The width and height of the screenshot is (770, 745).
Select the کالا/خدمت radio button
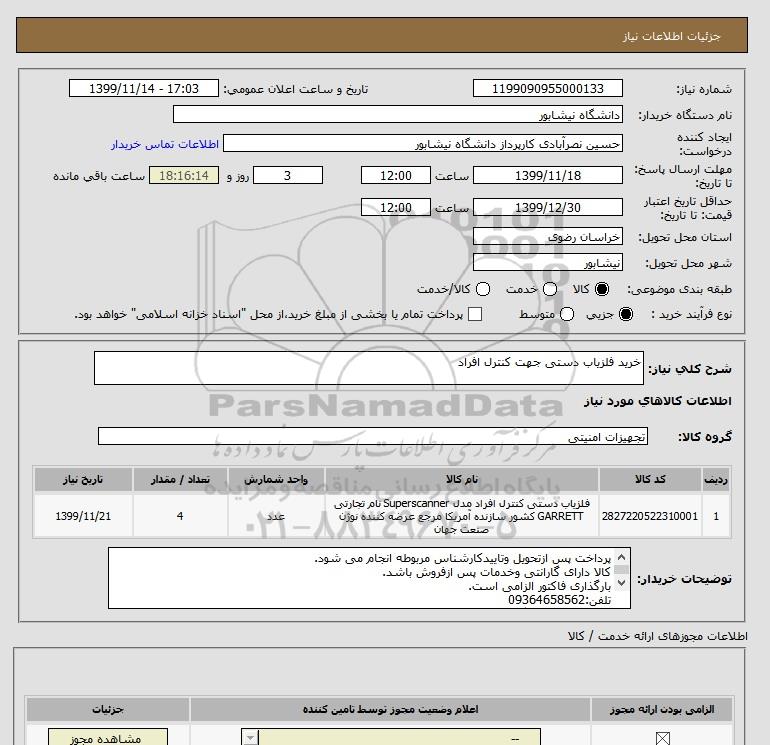pyautogui.click(x=483, y=289)
